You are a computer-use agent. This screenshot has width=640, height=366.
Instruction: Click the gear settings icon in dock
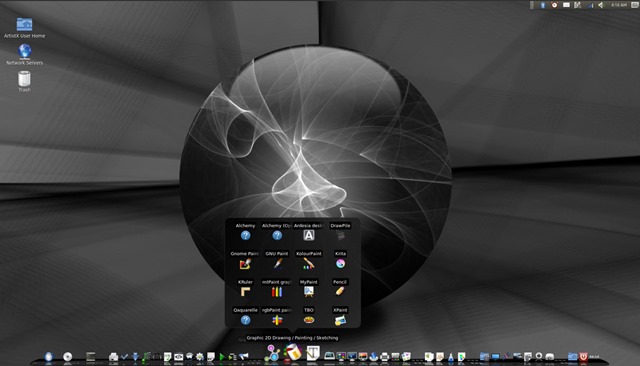(x=200, y=357)
